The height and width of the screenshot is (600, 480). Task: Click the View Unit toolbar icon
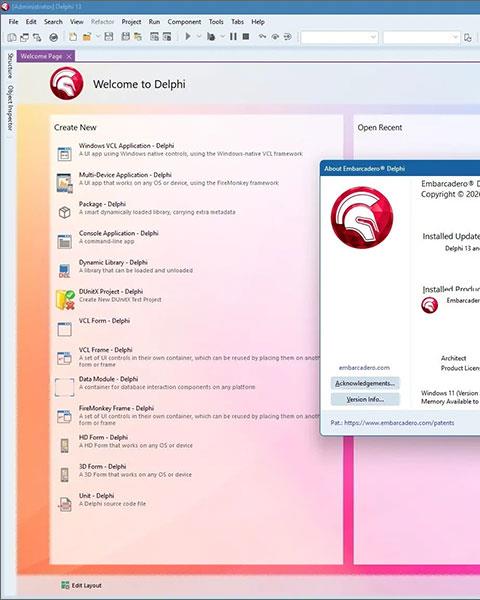click(12, 37)
